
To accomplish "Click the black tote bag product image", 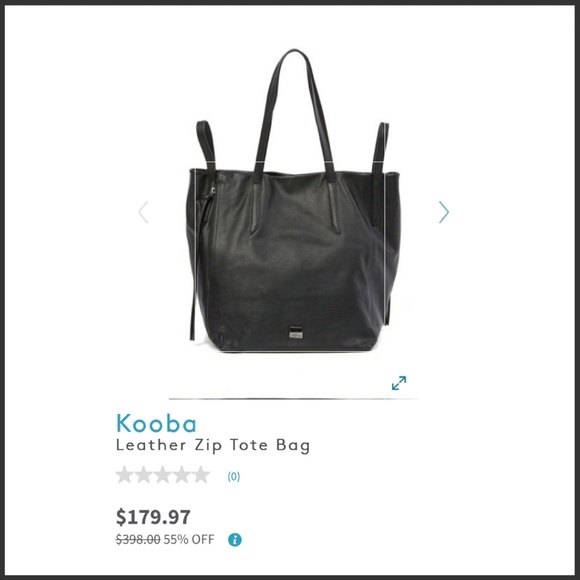I will pos(293,200).
